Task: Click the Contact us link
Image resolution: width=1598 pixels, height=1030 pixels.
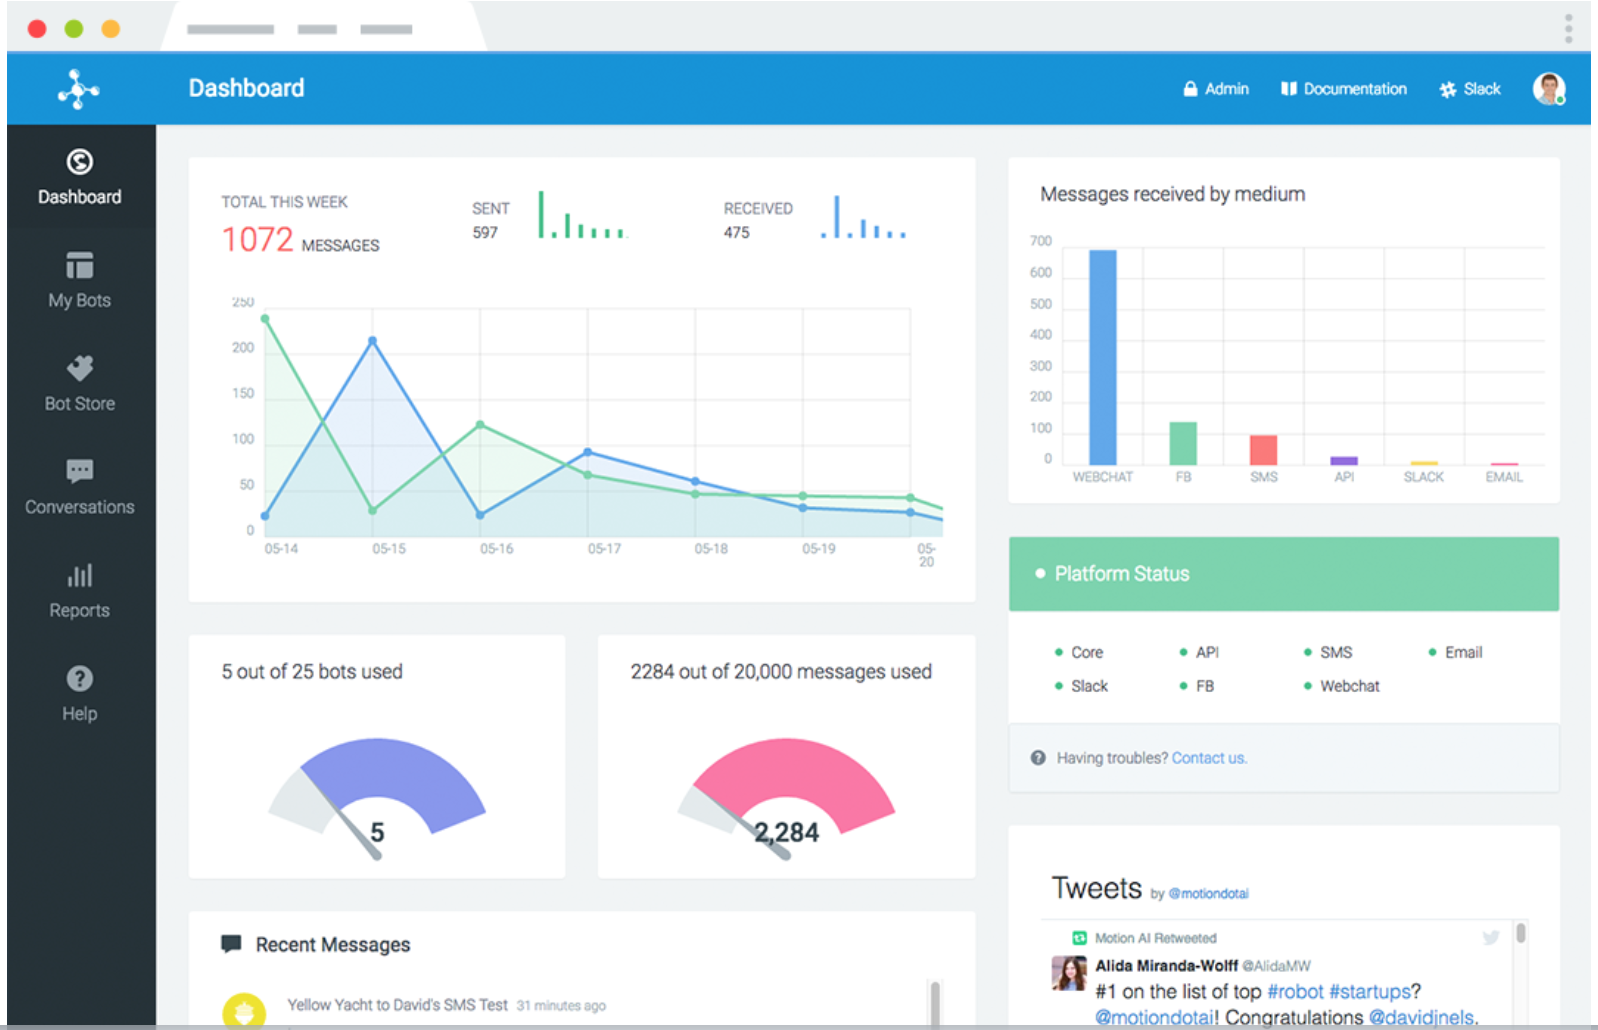Action: click(x=1209, y=758)
